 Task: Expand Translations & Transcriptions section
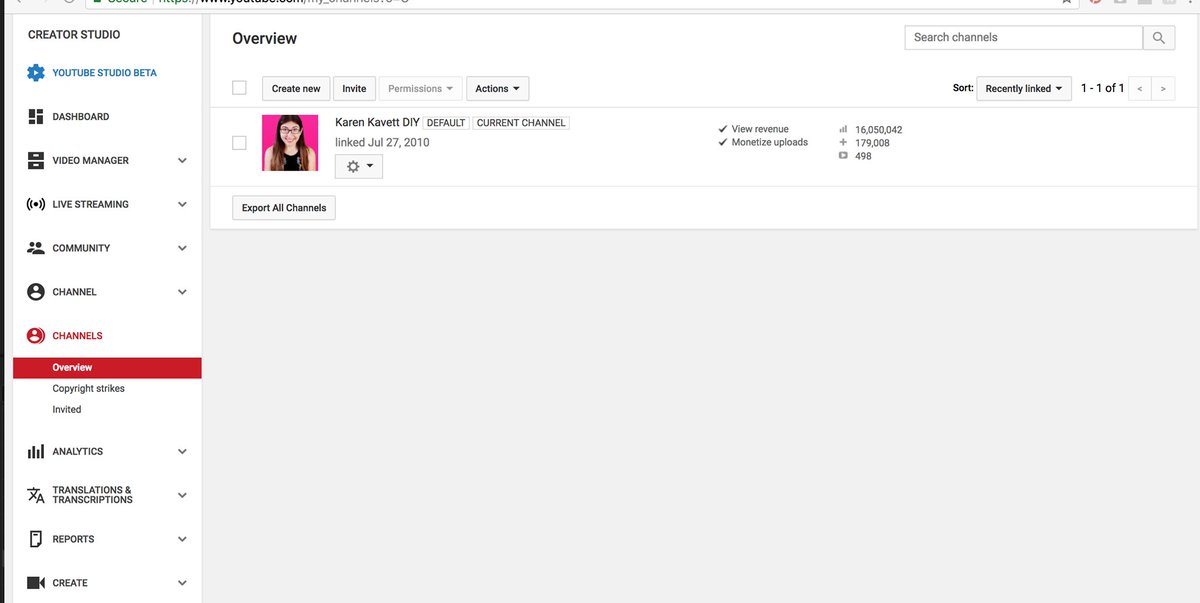click(182, 495)
